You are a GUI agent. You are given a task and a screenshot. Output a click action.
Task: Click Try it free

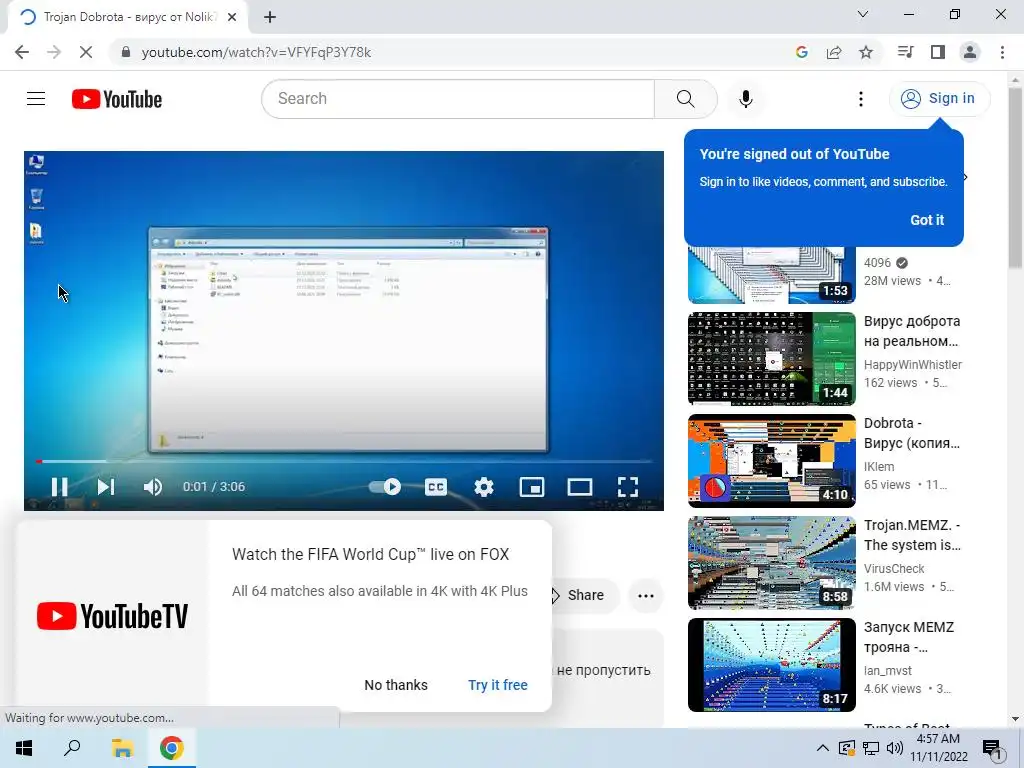pos(498,685)
